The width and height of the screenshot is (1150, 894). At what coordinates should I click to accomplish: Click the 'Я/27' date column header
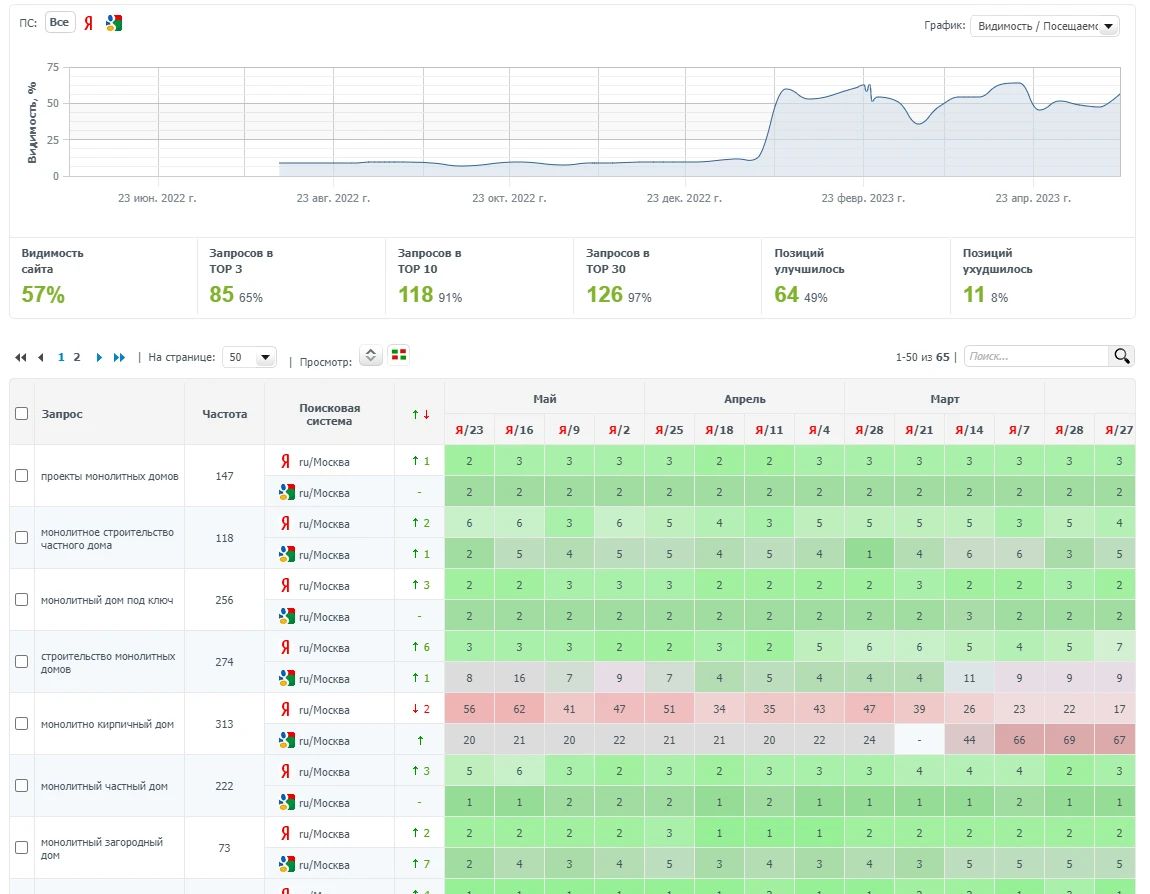coord(1118,430)
